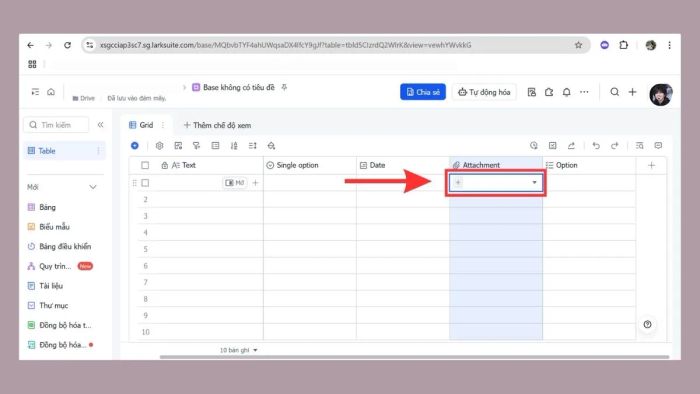Add new column with plus header

[x=651, y=165]
